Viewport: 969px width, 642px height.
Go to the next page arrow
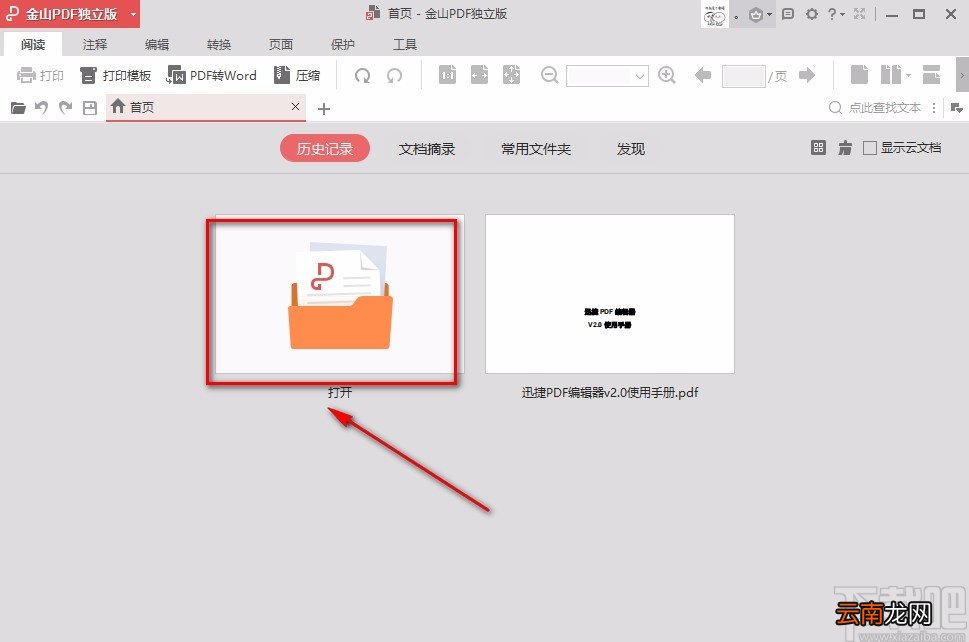tap(806, 75)
